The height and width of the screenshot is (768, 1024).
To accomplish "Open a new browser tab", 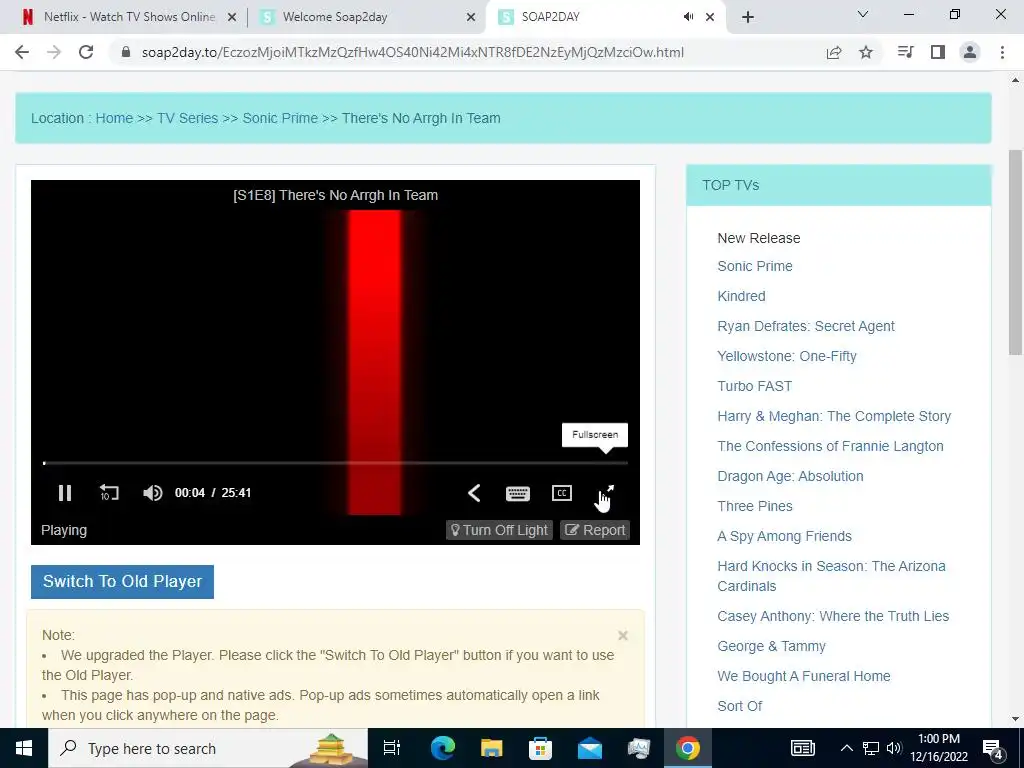I will point(748,17).
